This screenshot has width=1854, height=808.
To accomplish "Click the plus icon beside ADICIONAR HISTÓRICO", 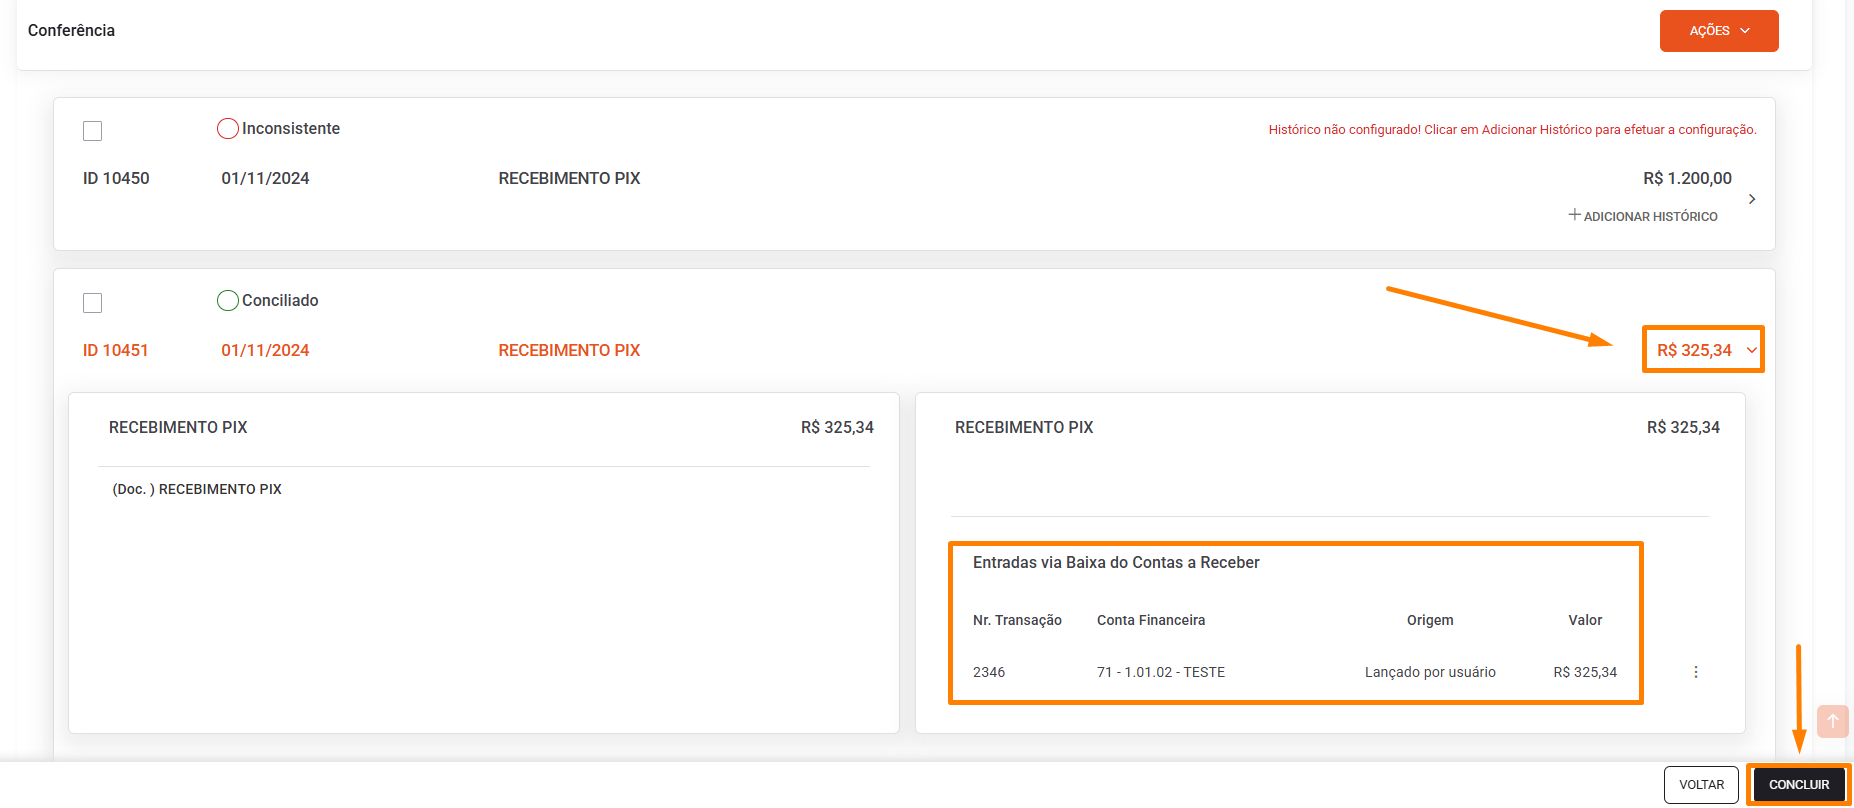I will pos(1574,215).
